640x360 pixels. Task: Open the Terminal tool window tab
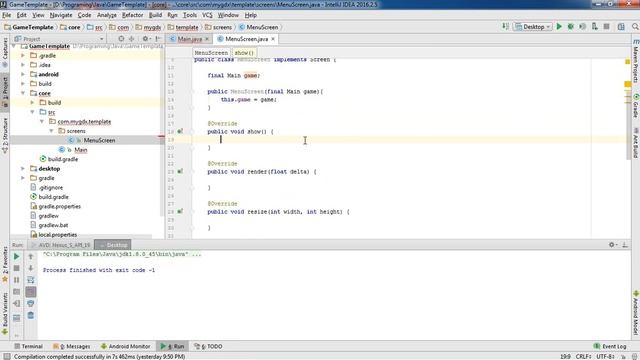pos(29,346)
